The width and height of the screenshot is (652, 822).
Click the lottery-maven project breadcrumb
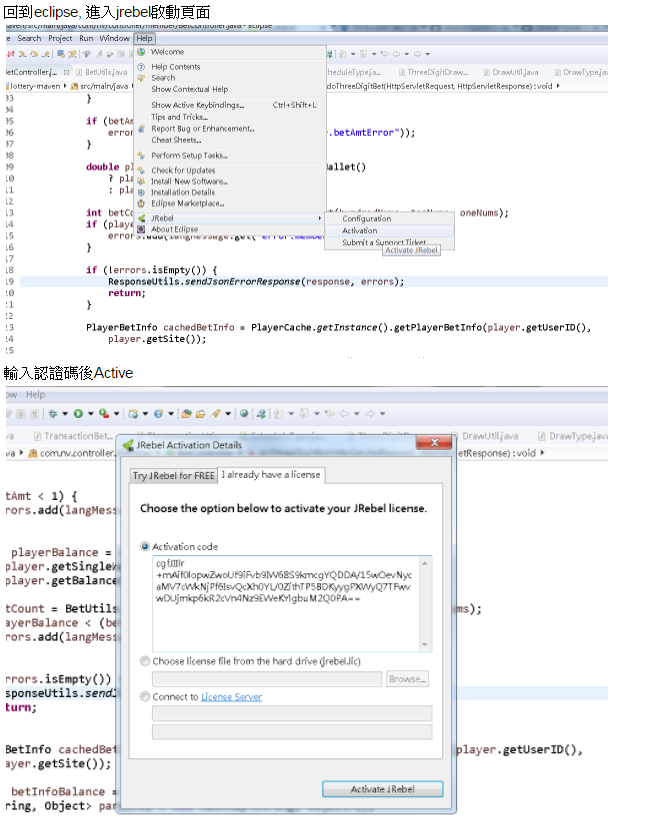pyautogui.click(x=35, y=86)
